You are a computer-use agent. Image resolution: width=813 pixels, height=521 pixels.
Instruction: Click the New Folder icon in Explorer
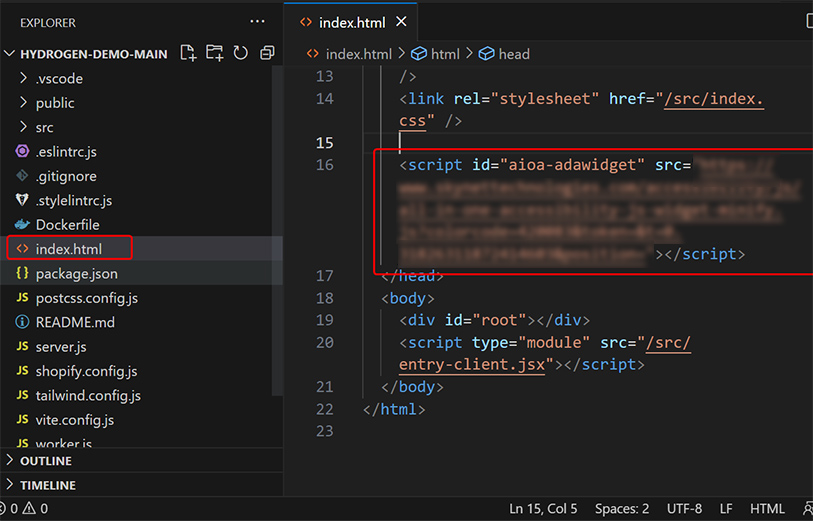(214, 54)
